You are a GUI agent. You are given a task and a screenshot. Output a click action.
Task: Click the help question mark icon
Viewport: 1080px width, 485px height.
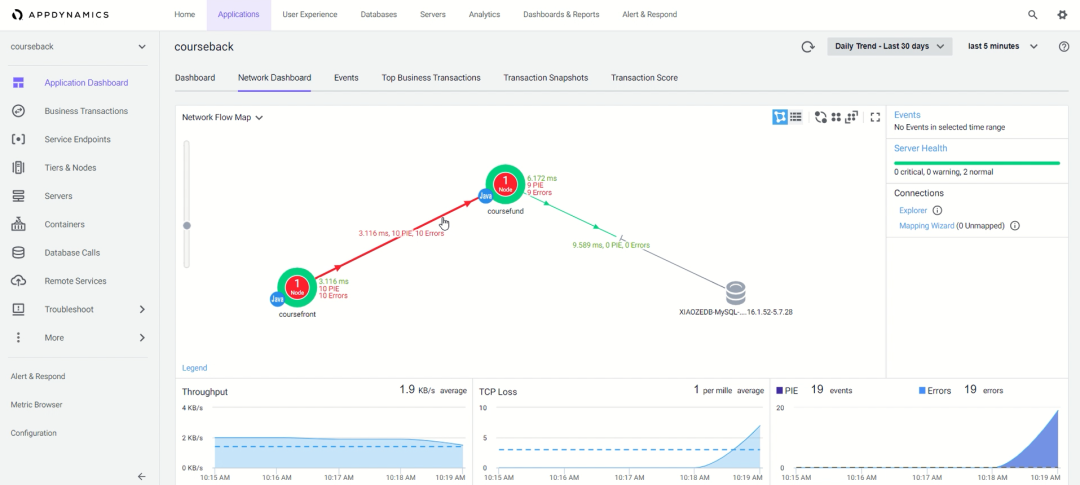(1064, 47)
